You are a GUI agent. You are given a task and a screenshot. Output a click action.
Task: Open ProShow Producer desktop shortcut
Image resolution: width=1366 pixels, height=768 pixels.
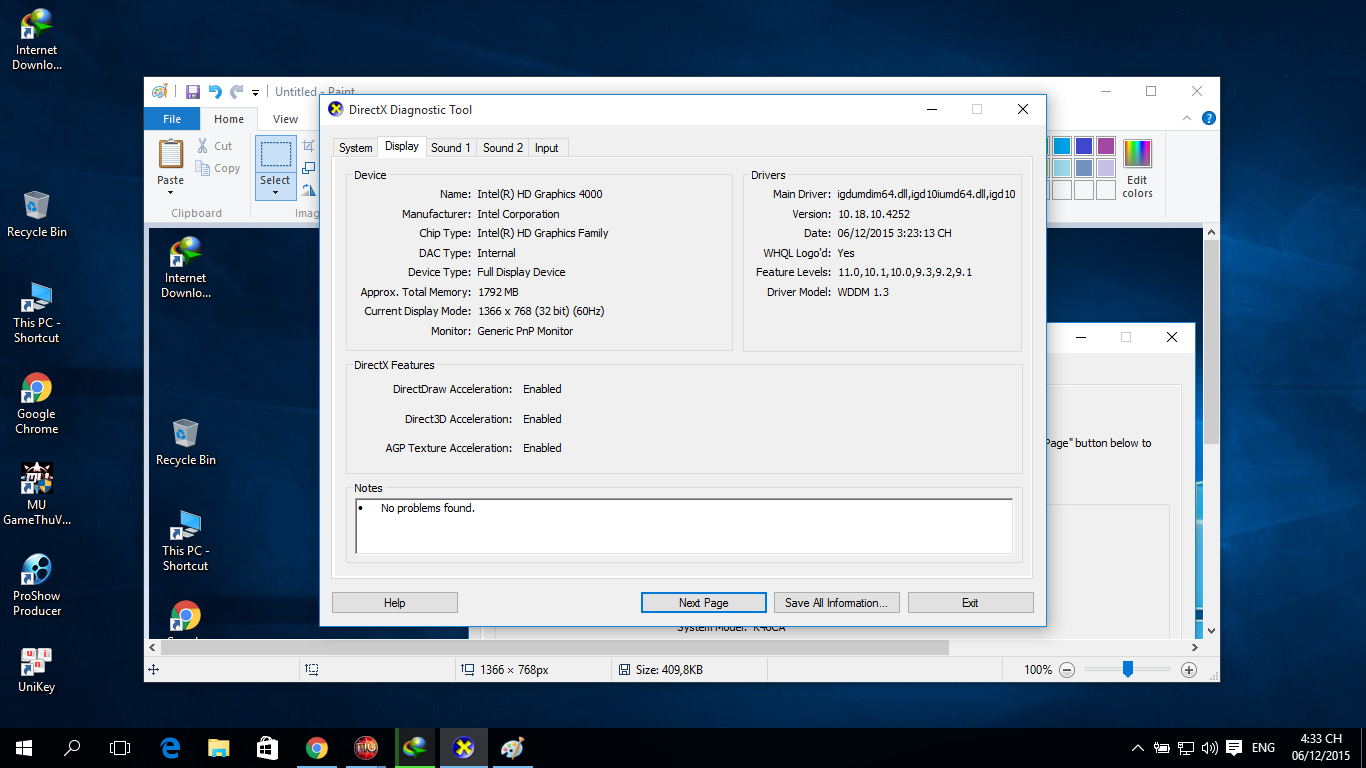pyautogui.click(x=37, y=586)
